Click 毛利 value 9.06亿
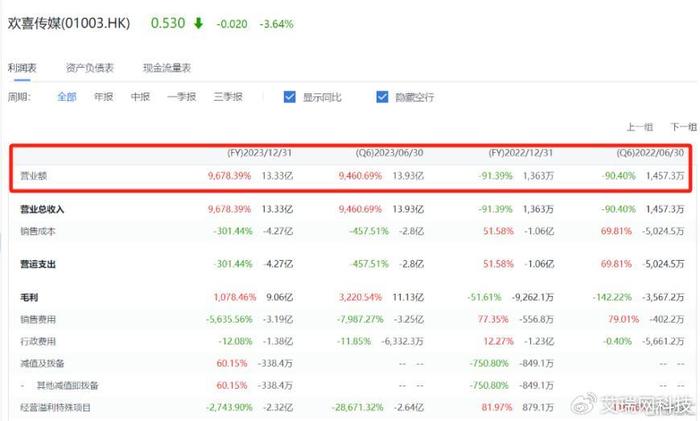The image size is (700, 421). (279, 297)
